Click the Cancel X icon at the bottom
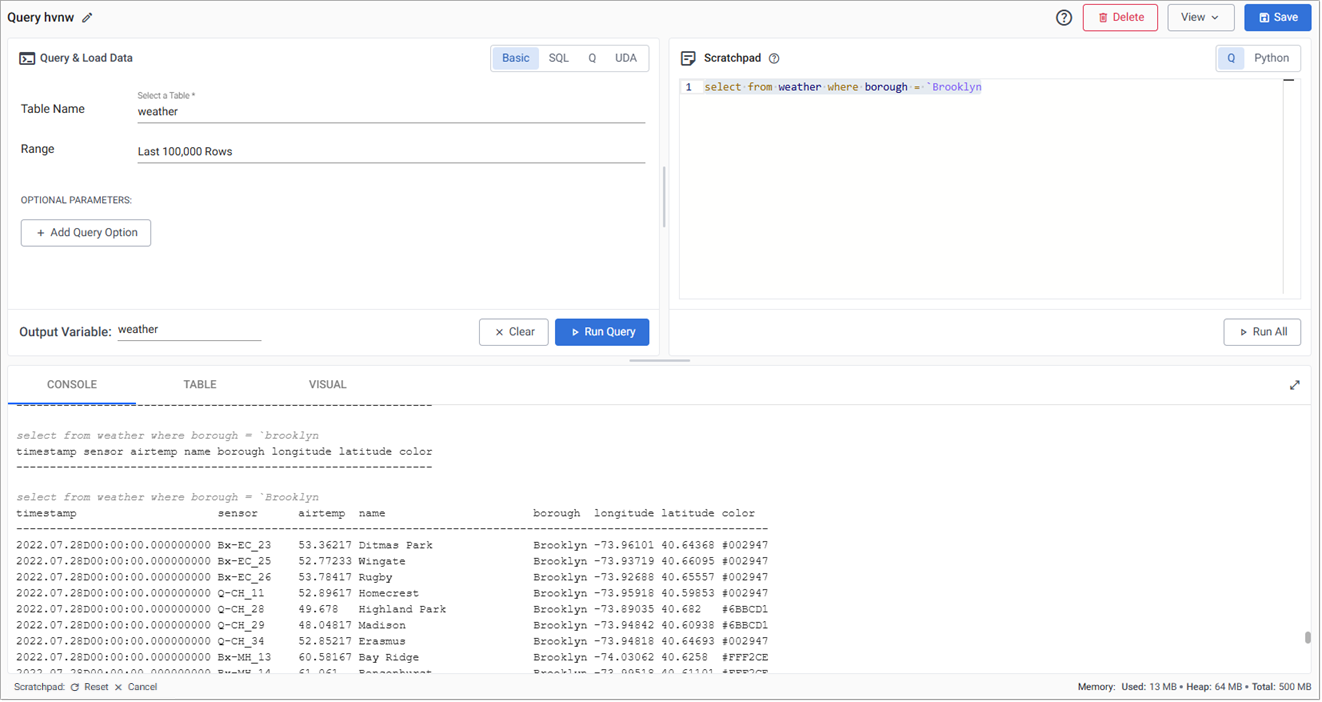 [117, 687]
